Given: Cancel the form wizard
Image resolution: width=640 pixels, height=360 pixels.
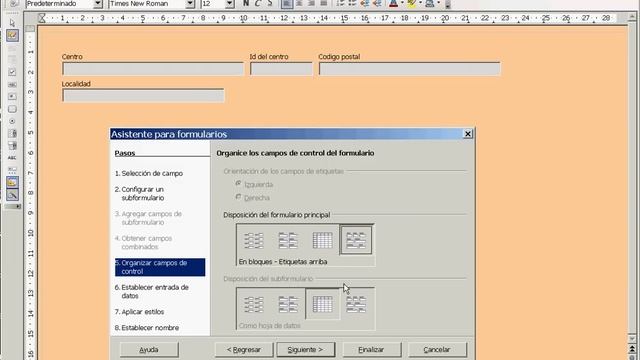Looking at the screenshot, I should coord(437,350).
